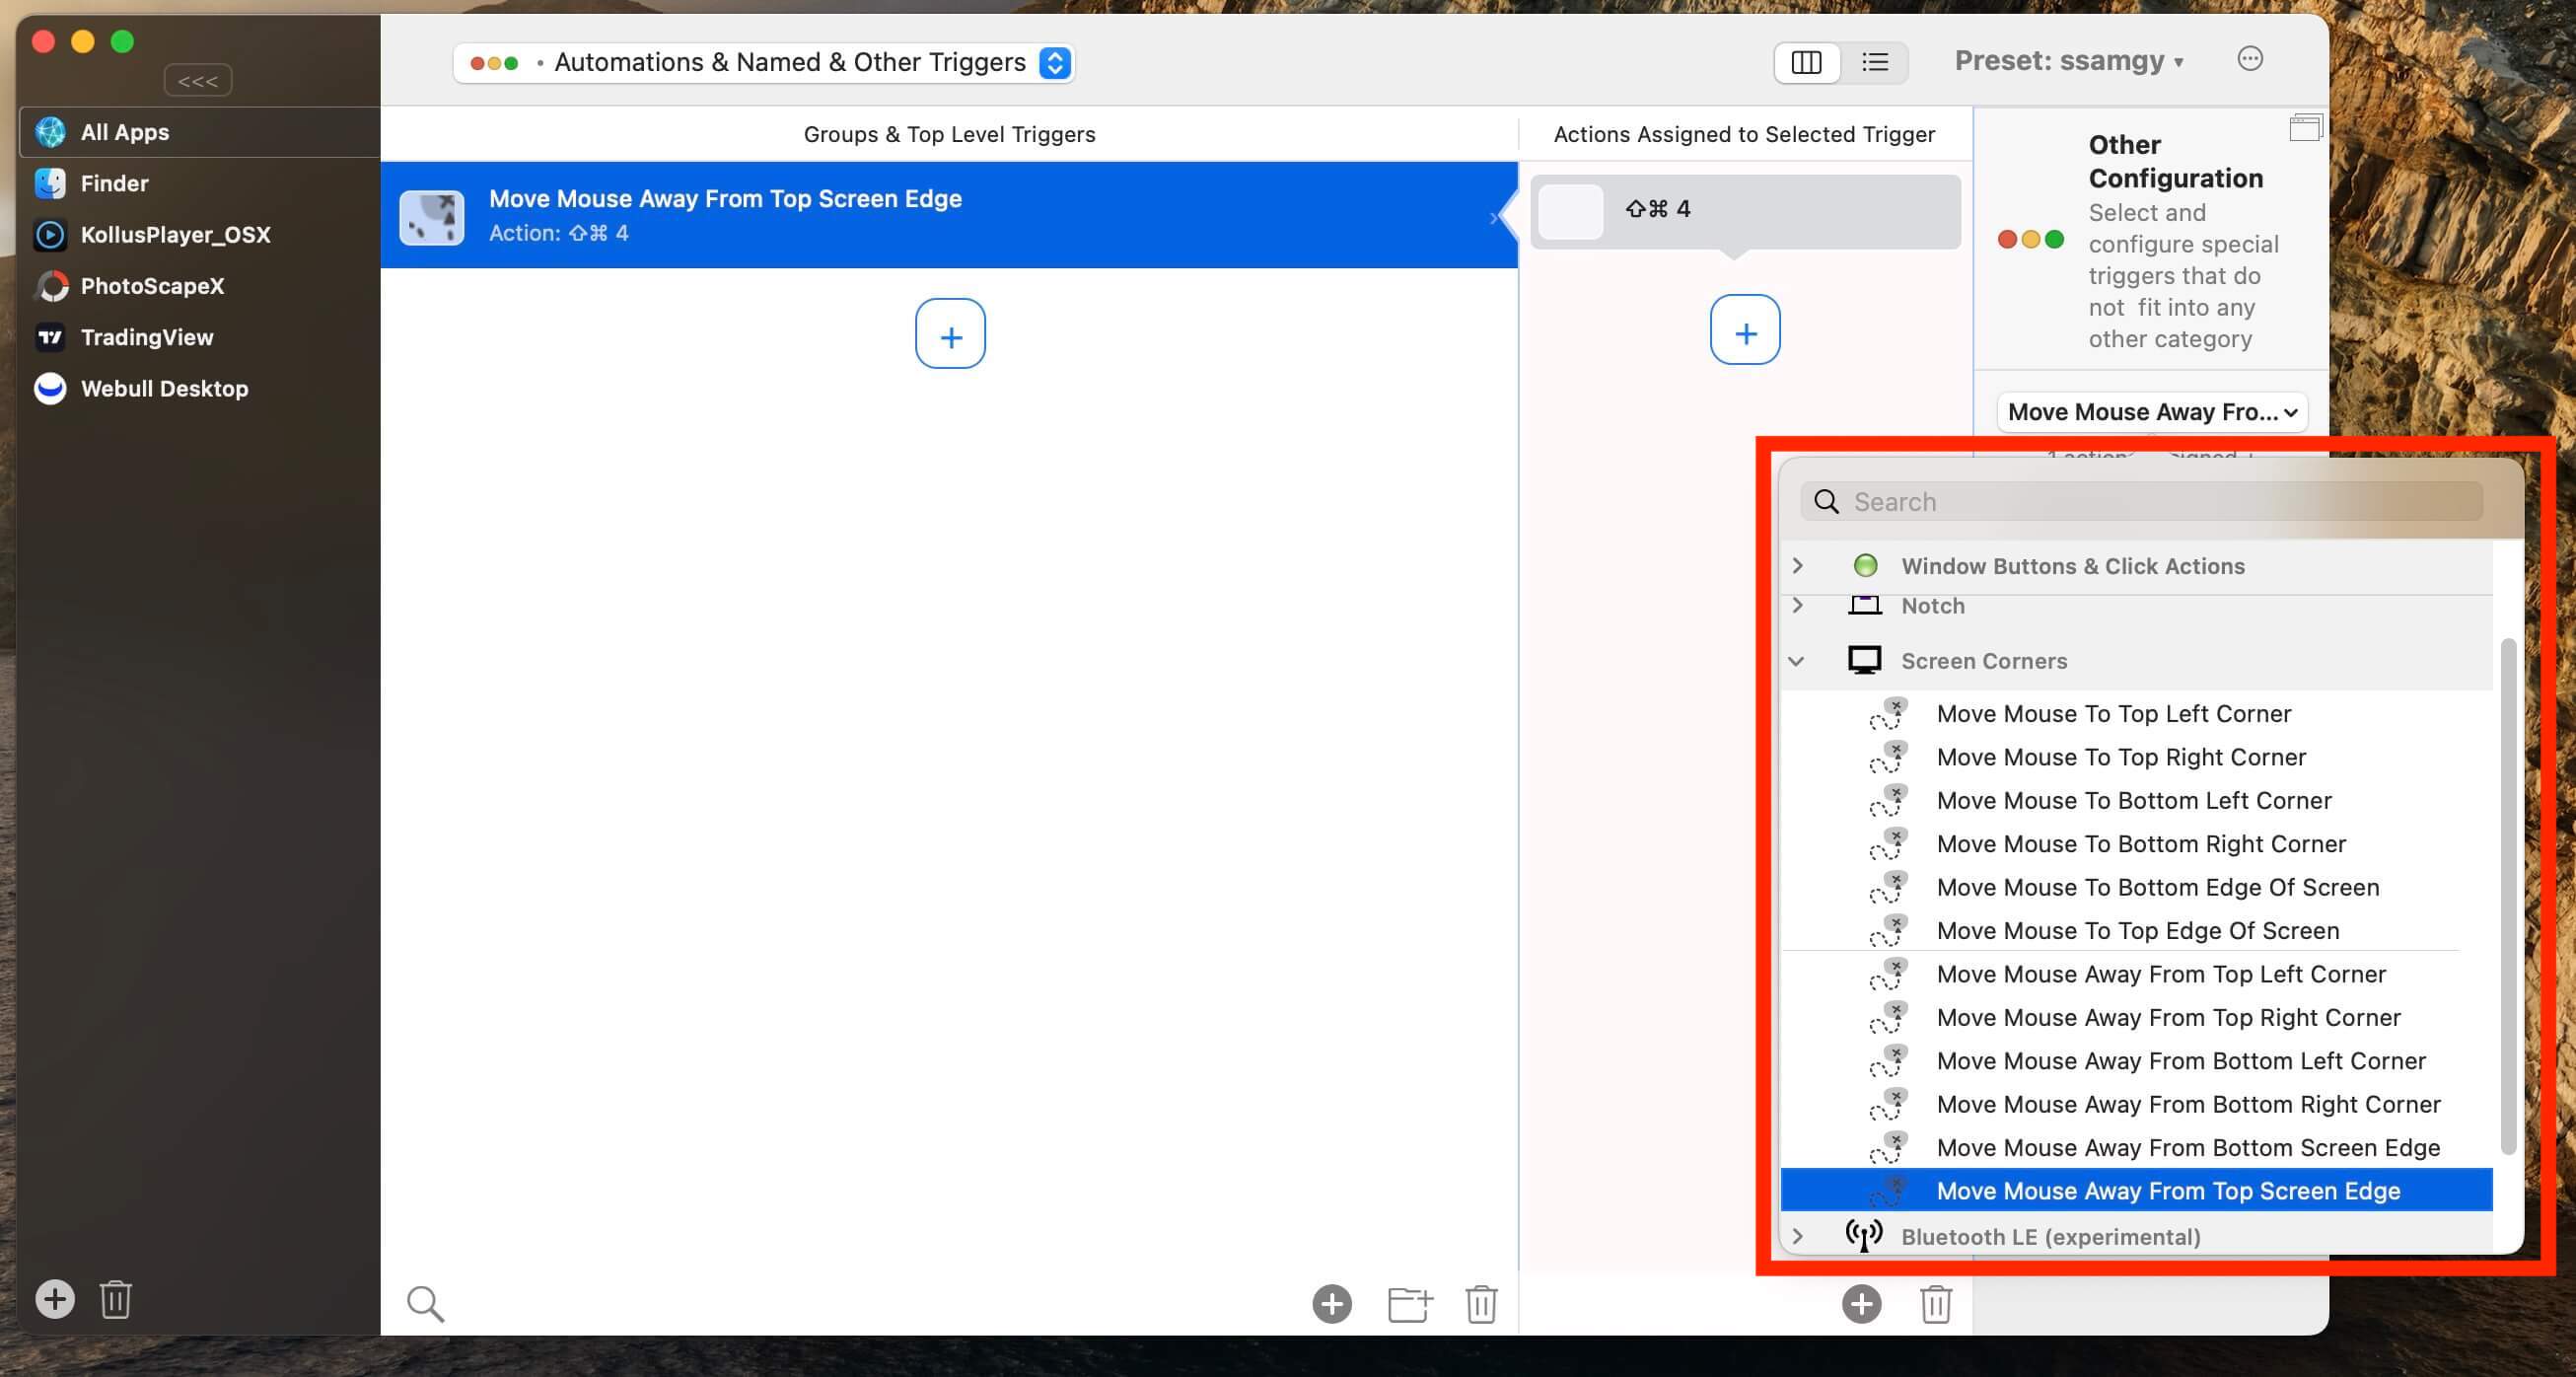This screenshot has width=2576, height=1377.
Task: Click the Other Configuration traffic-light icon
Action: 2030,239
